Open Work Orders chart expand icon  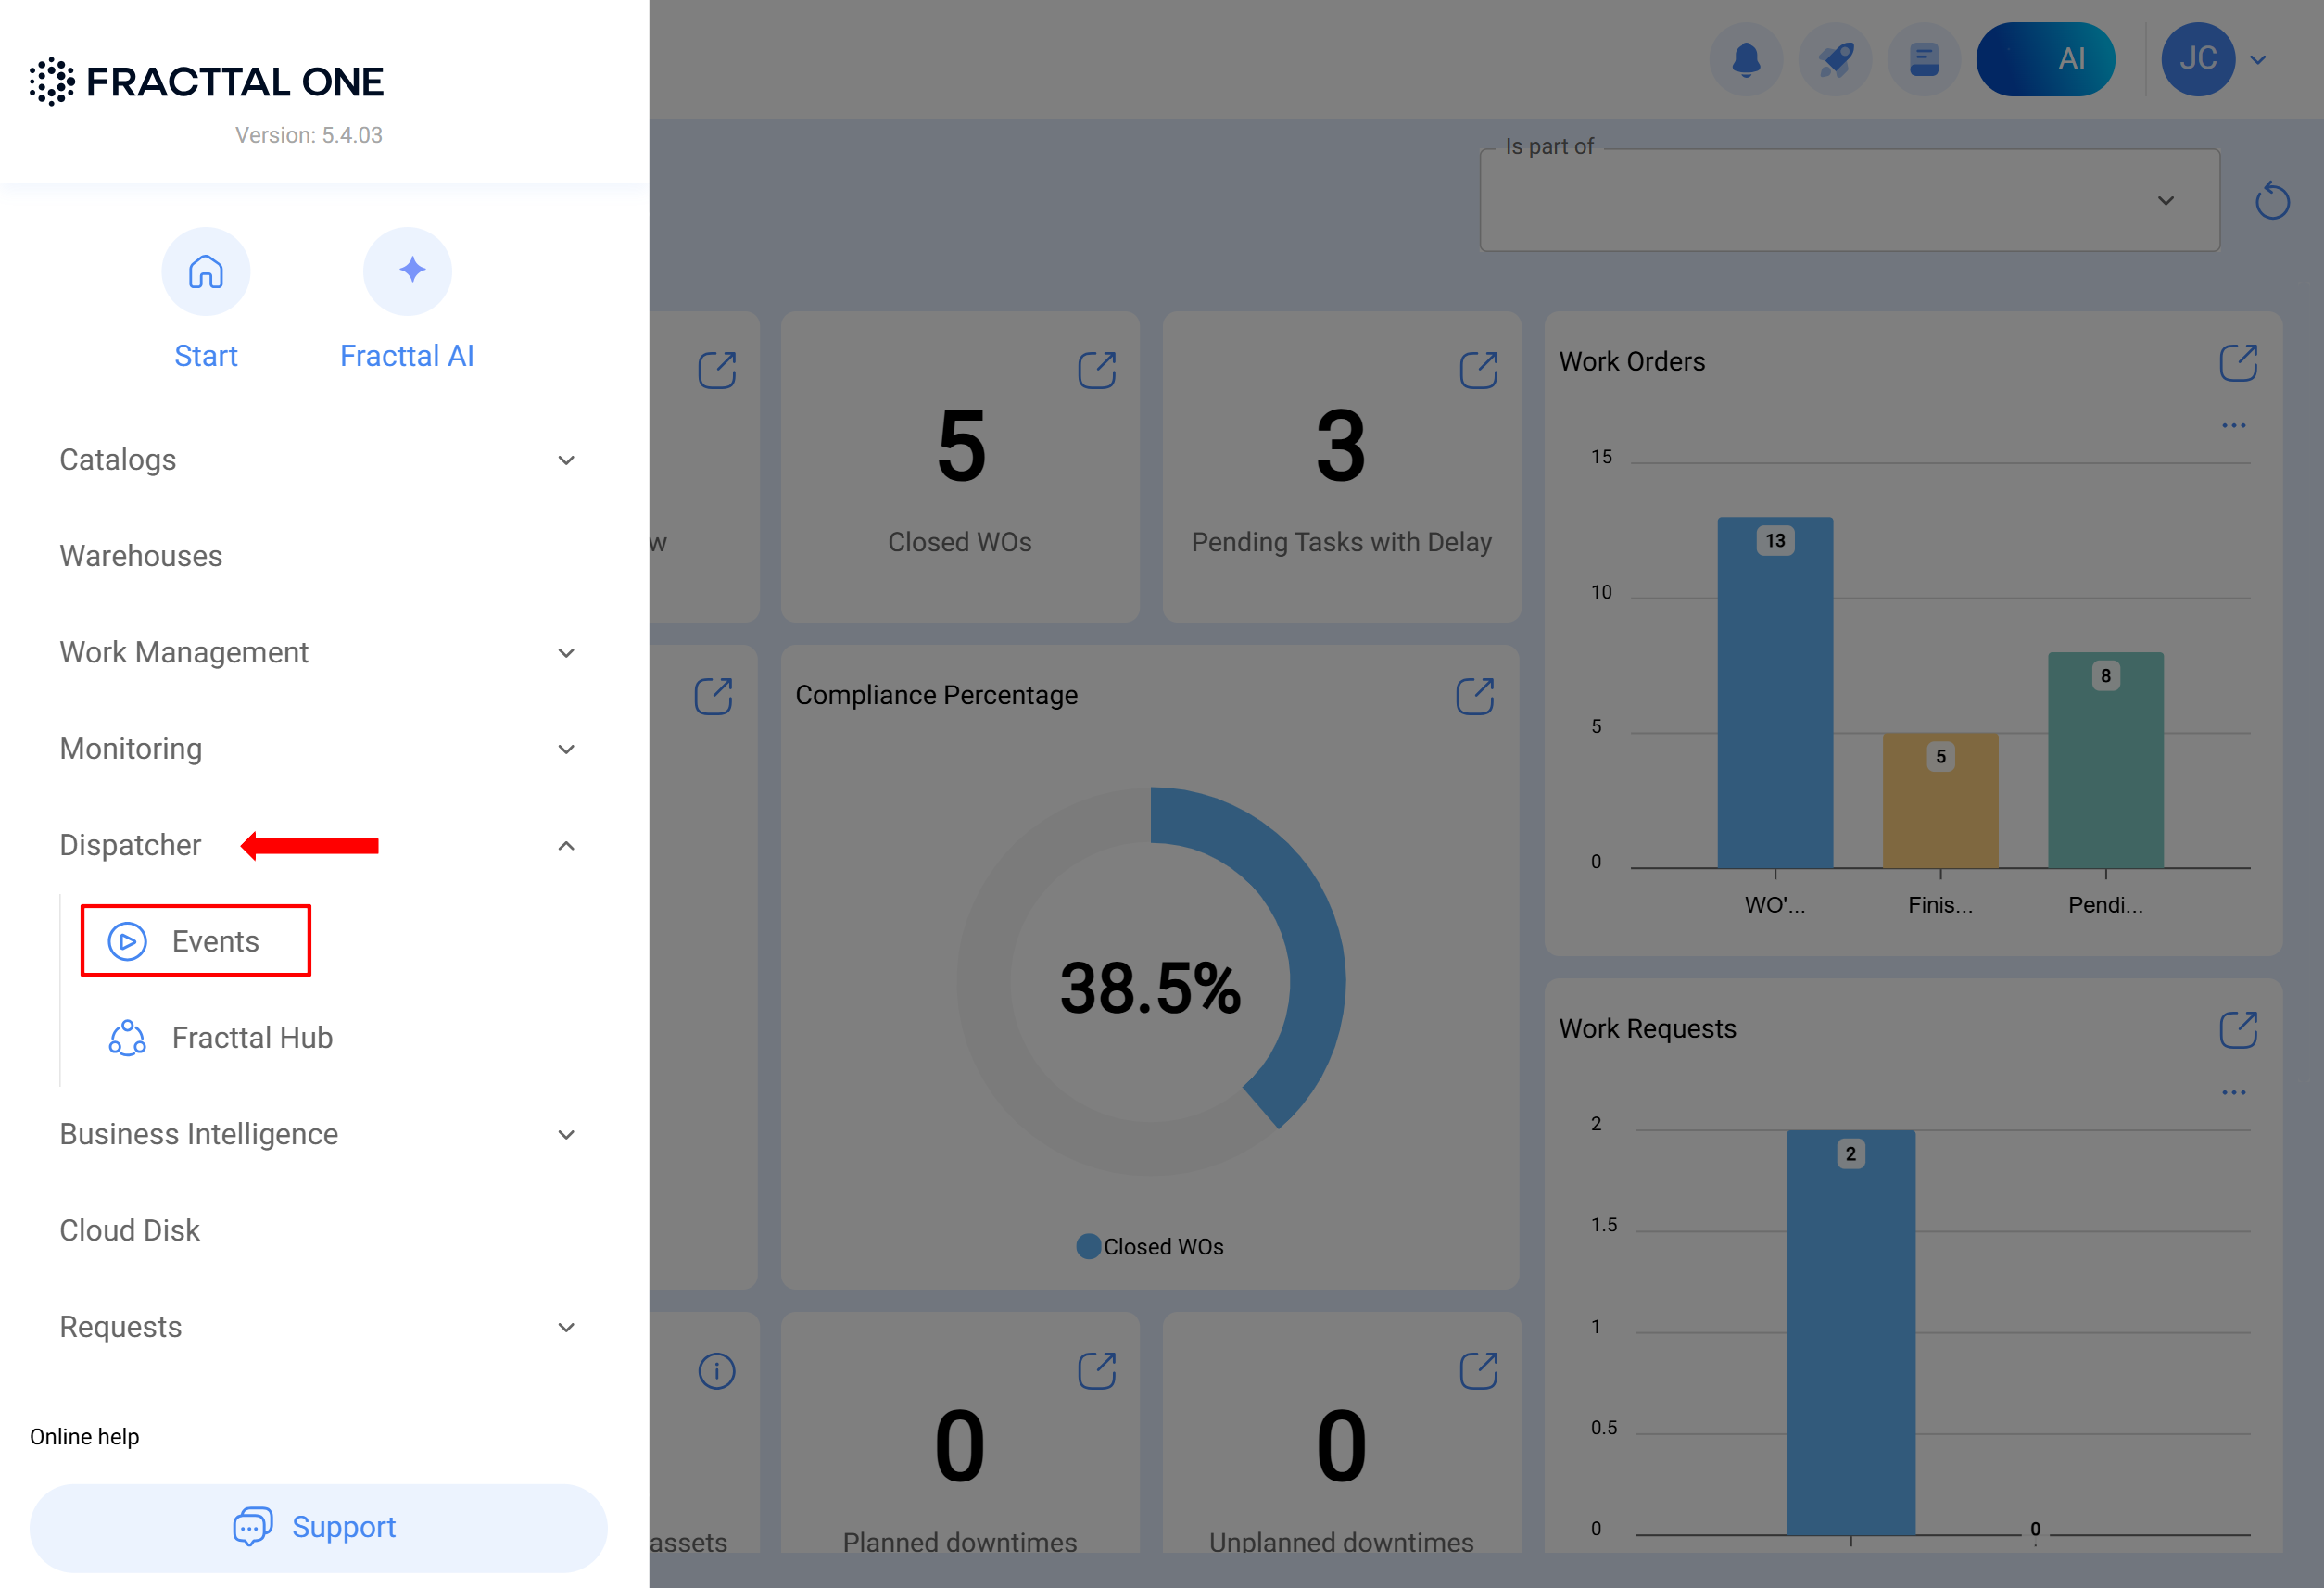pos(2238,363)
